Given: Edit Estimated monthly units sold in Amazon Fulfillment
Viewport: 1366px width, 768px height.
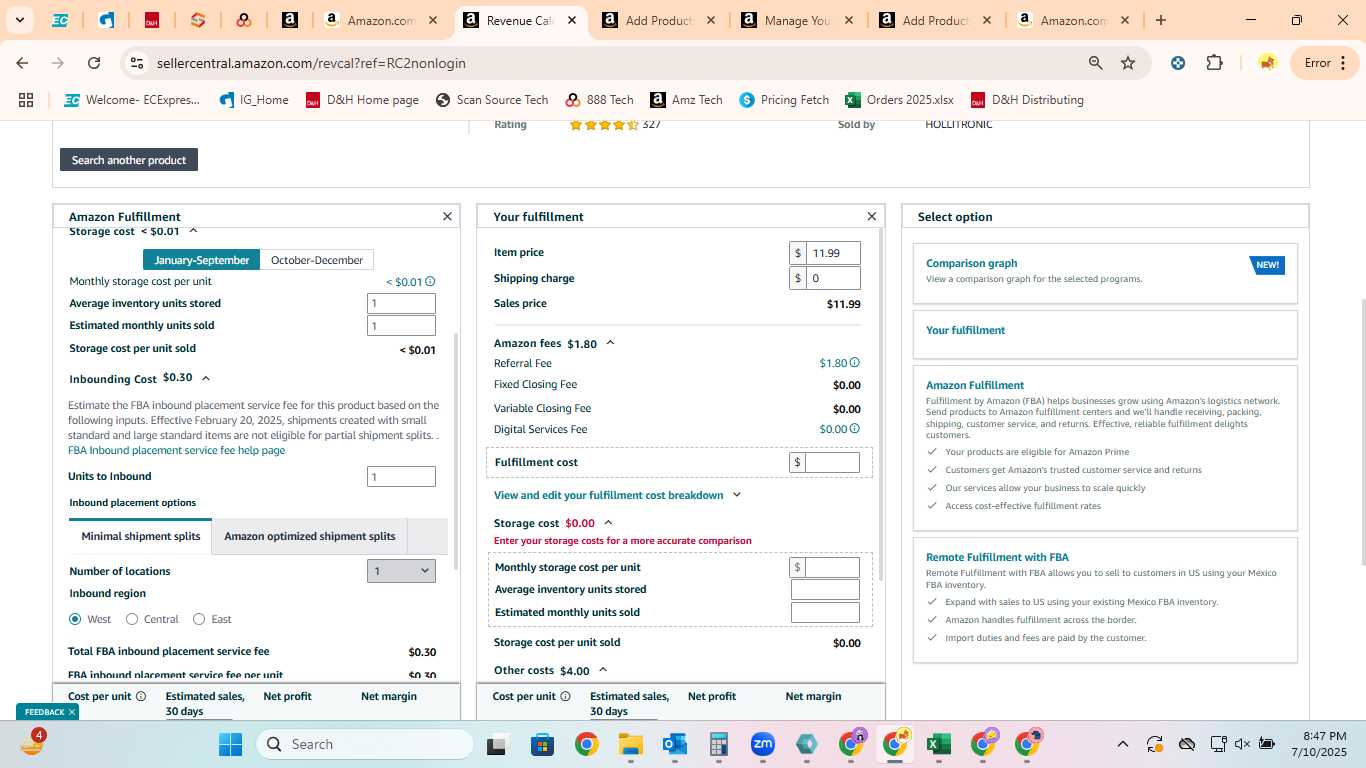Looking at the screenshot, I should click(401, 325).
